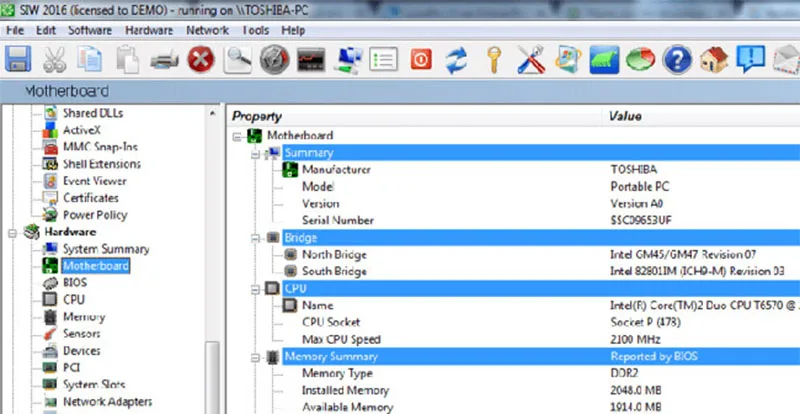This screenshot has width=800, height=414.
Task: Click the pie chart toolbar icon
Action: pos(641,59)
